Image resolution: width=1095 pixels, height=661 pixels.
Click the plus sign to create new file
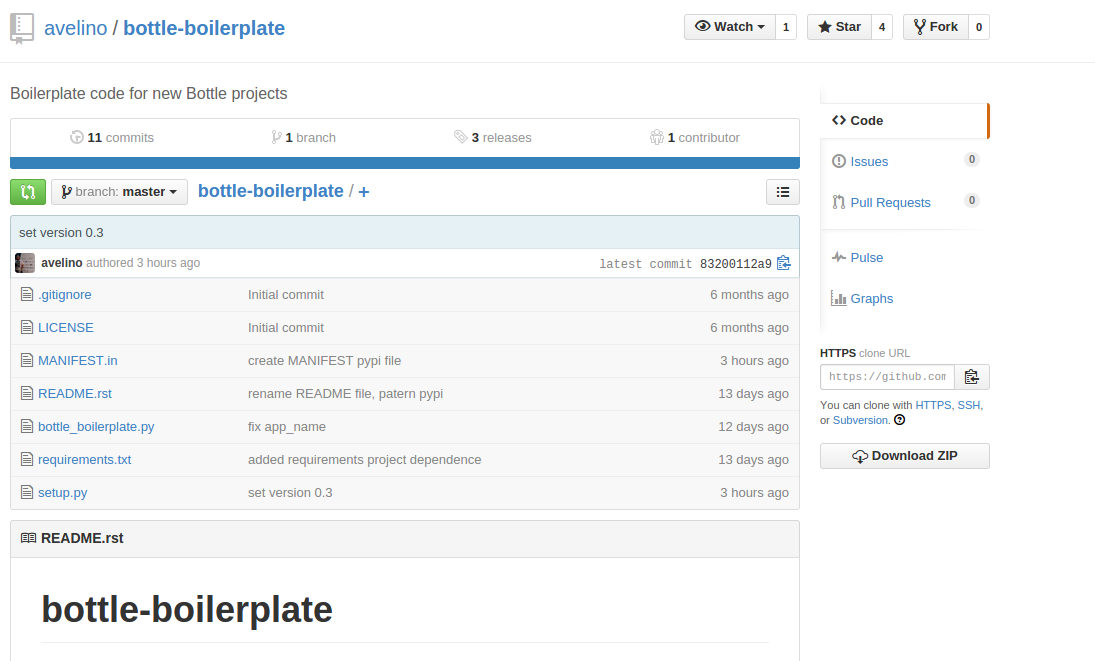[364, 192]
